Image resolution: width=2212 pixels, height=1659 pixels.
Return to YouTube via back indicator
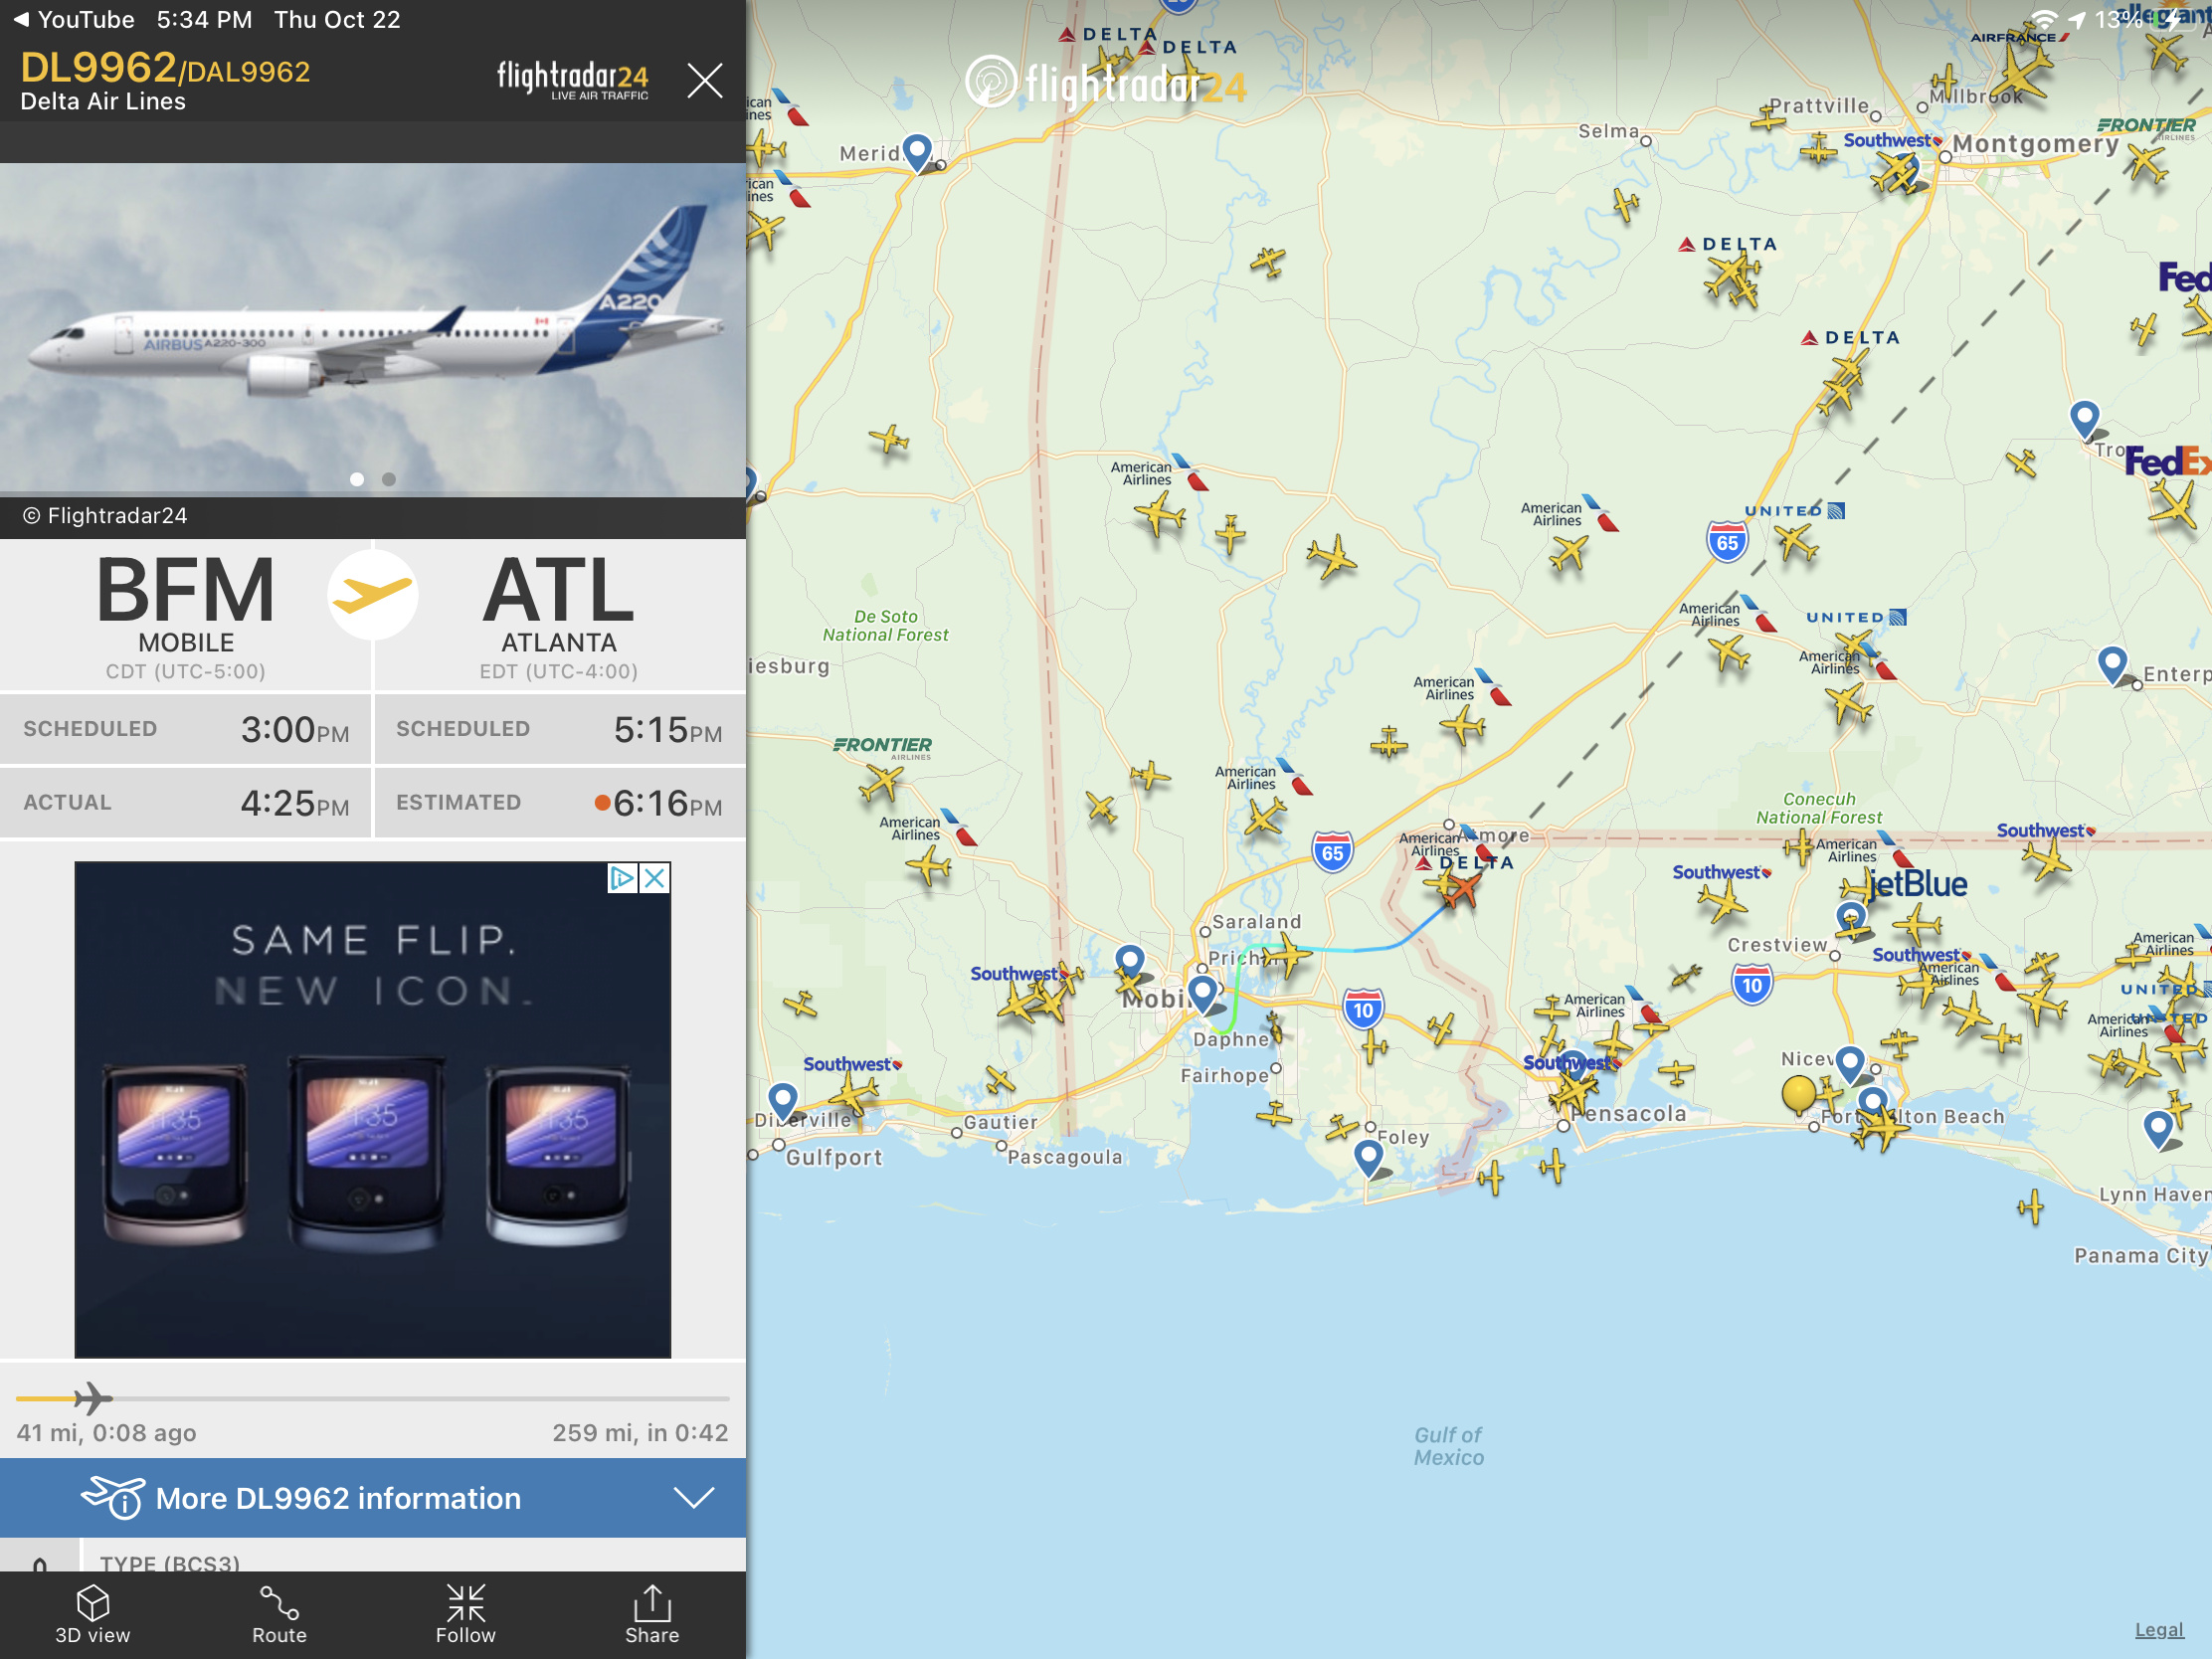pyautogui.click(x=74, y=19)
